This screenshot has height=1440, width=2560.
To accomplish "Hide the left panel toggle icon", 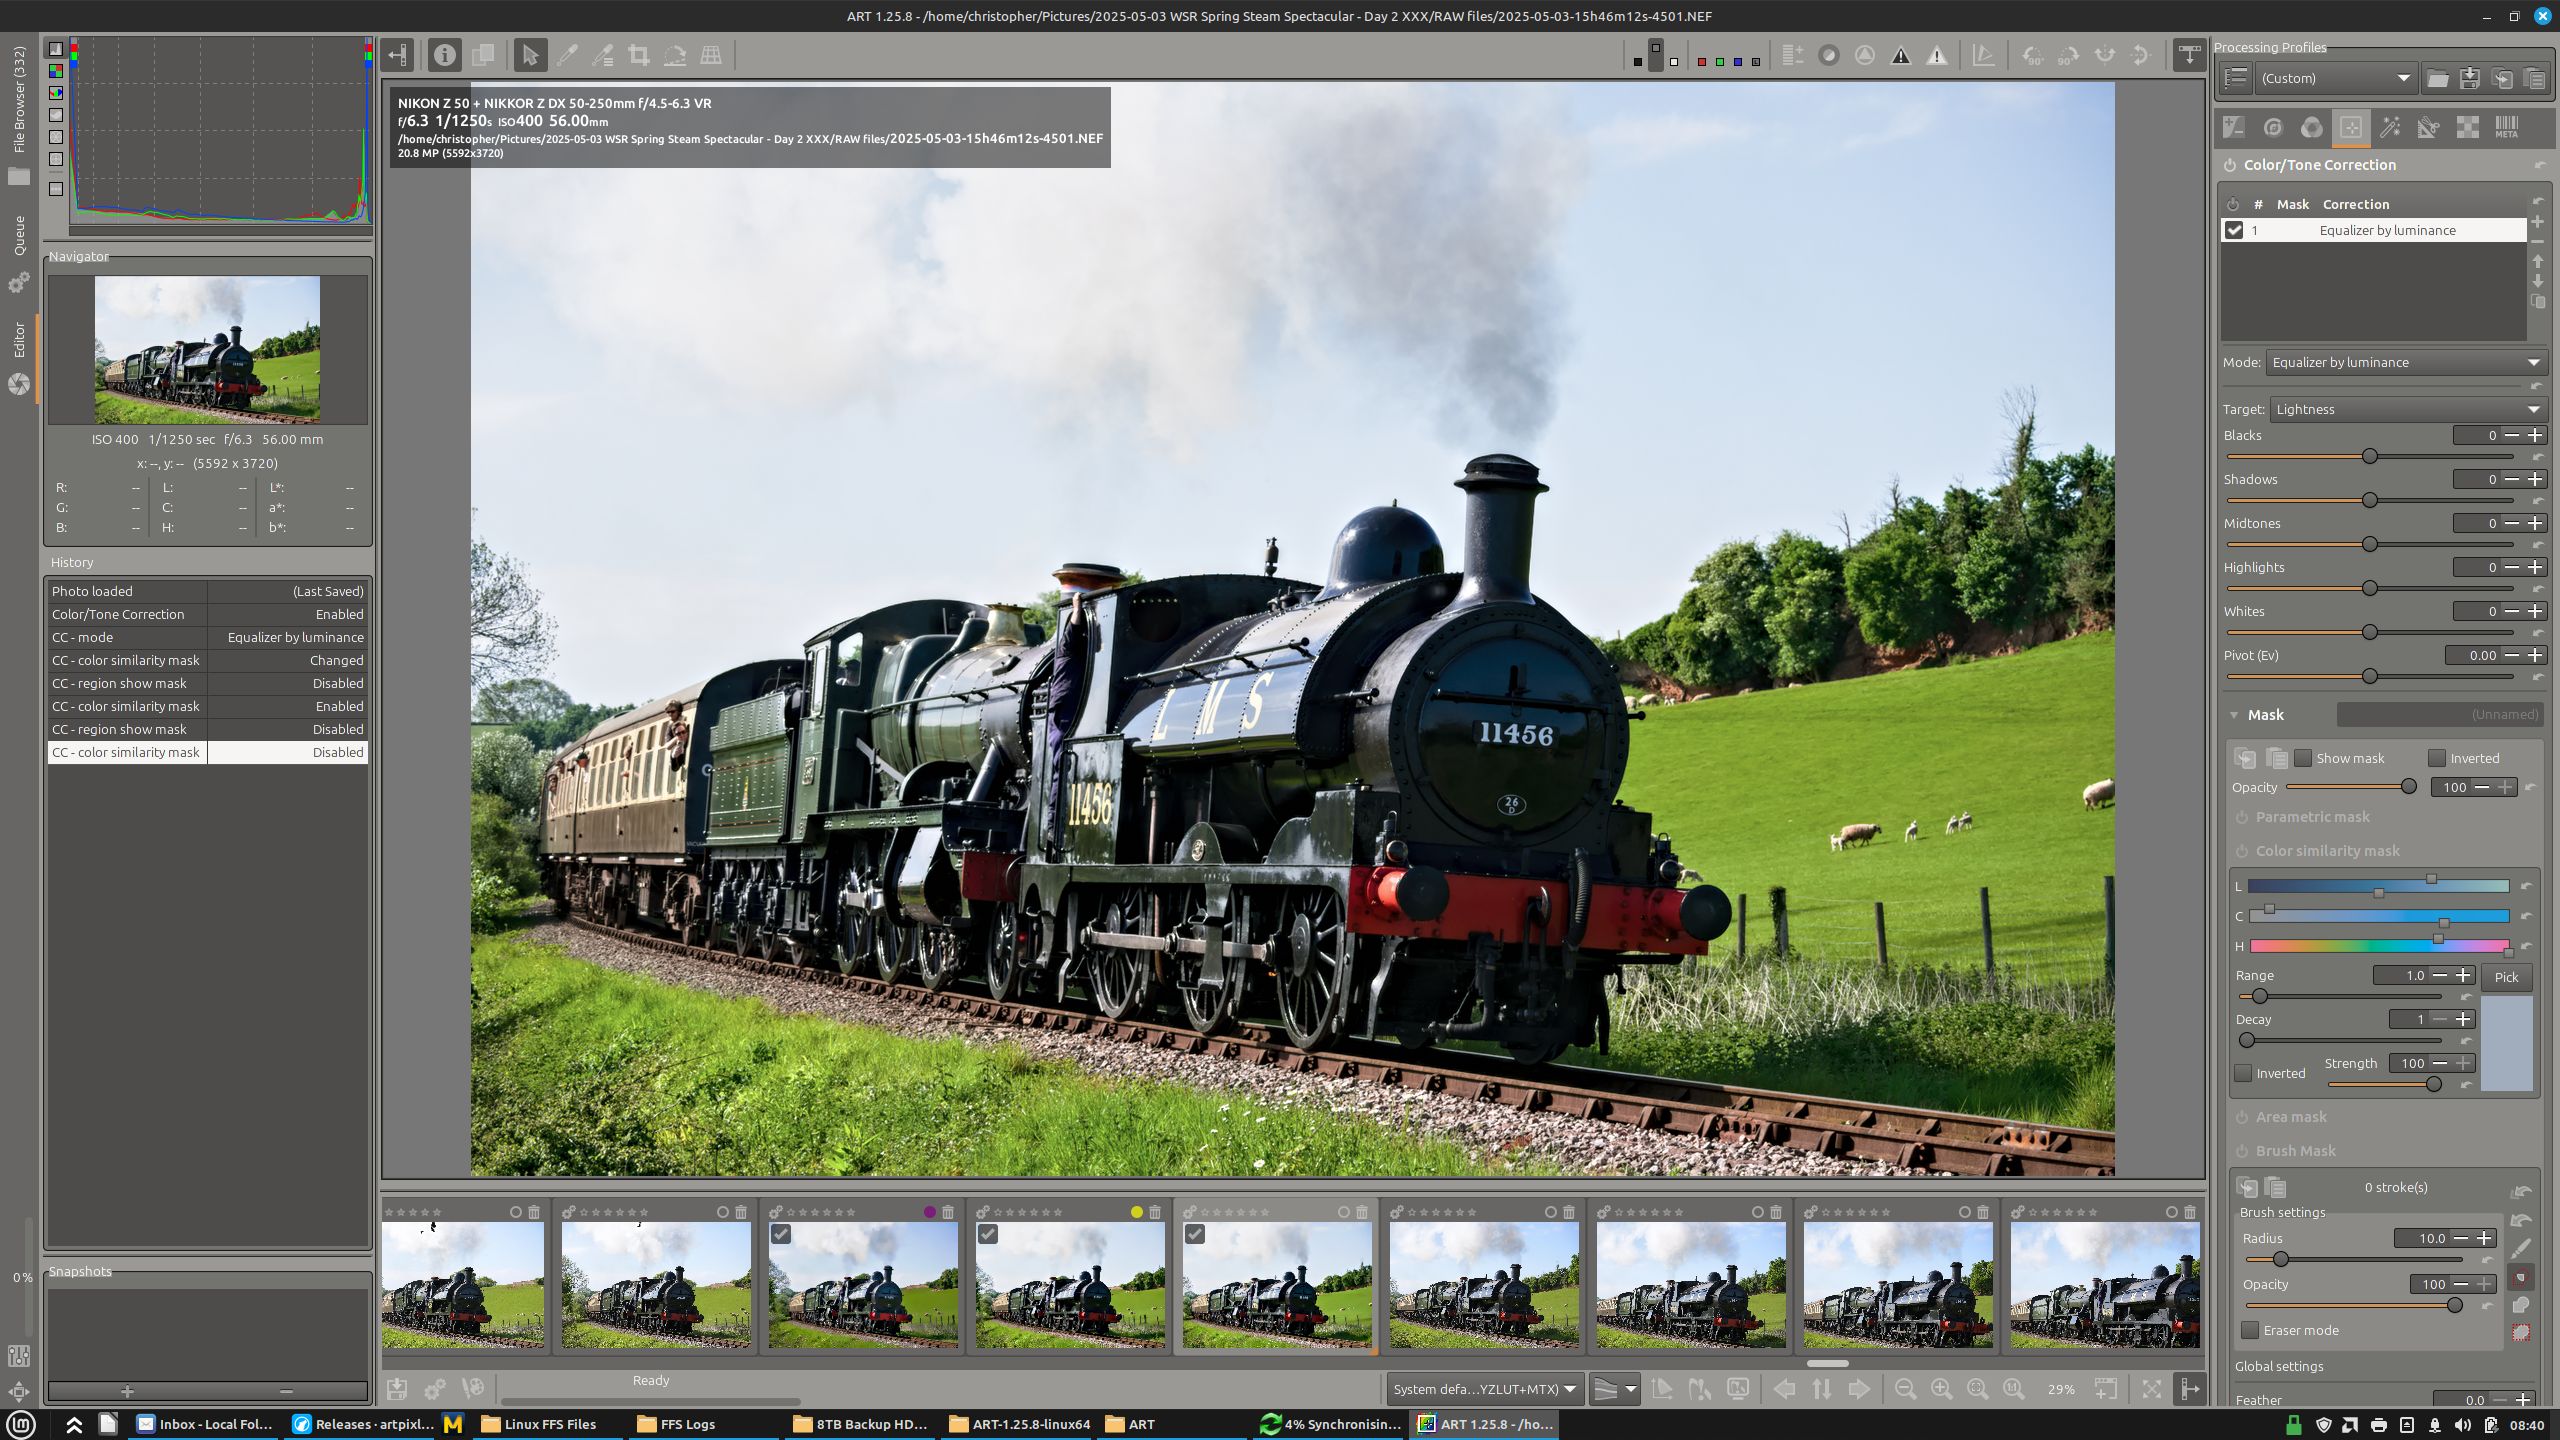I will click(x=398, y=55).
